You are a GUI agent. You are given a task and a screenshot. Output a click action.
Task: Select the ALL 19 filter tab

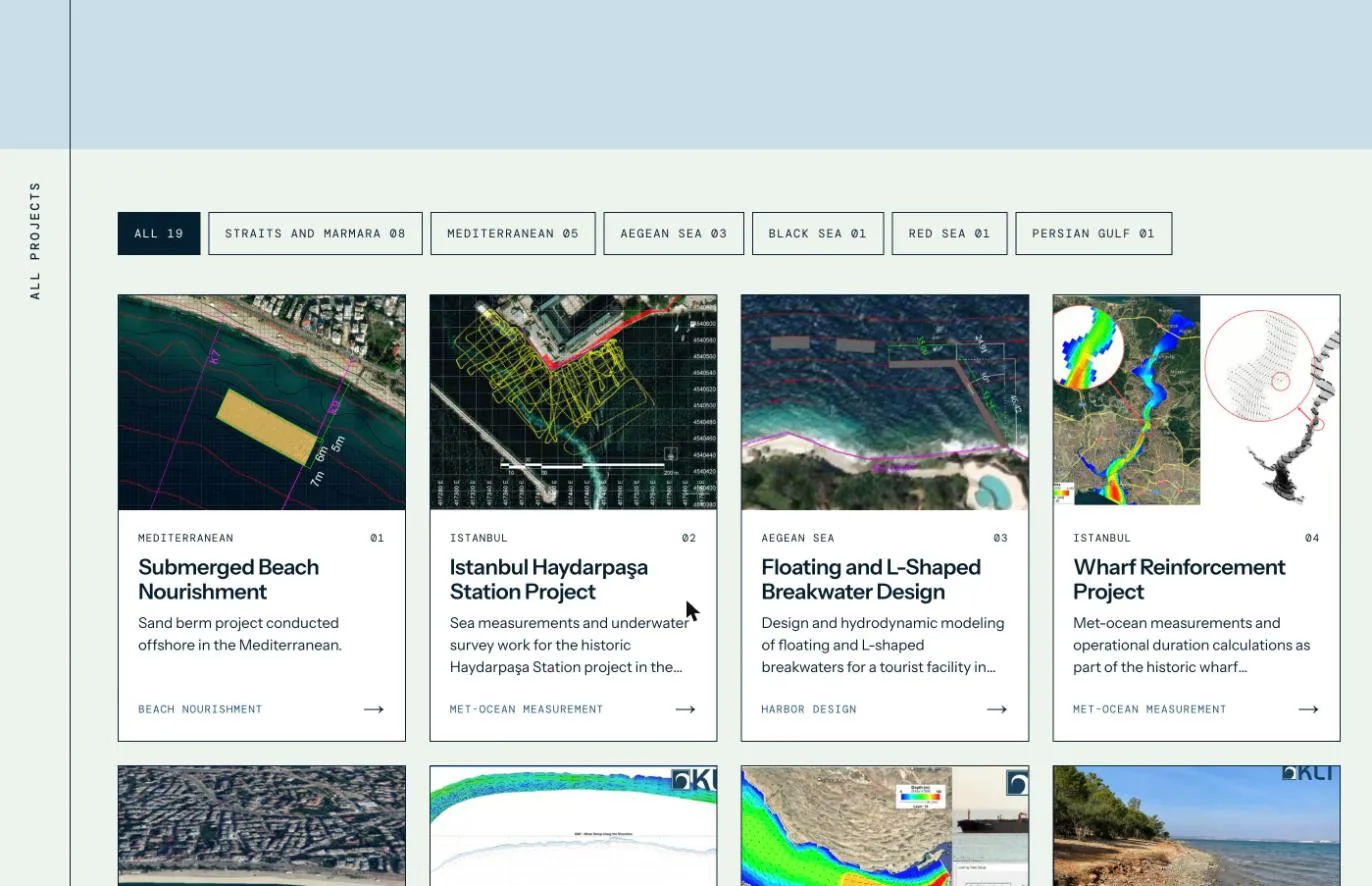coord(159,233)
